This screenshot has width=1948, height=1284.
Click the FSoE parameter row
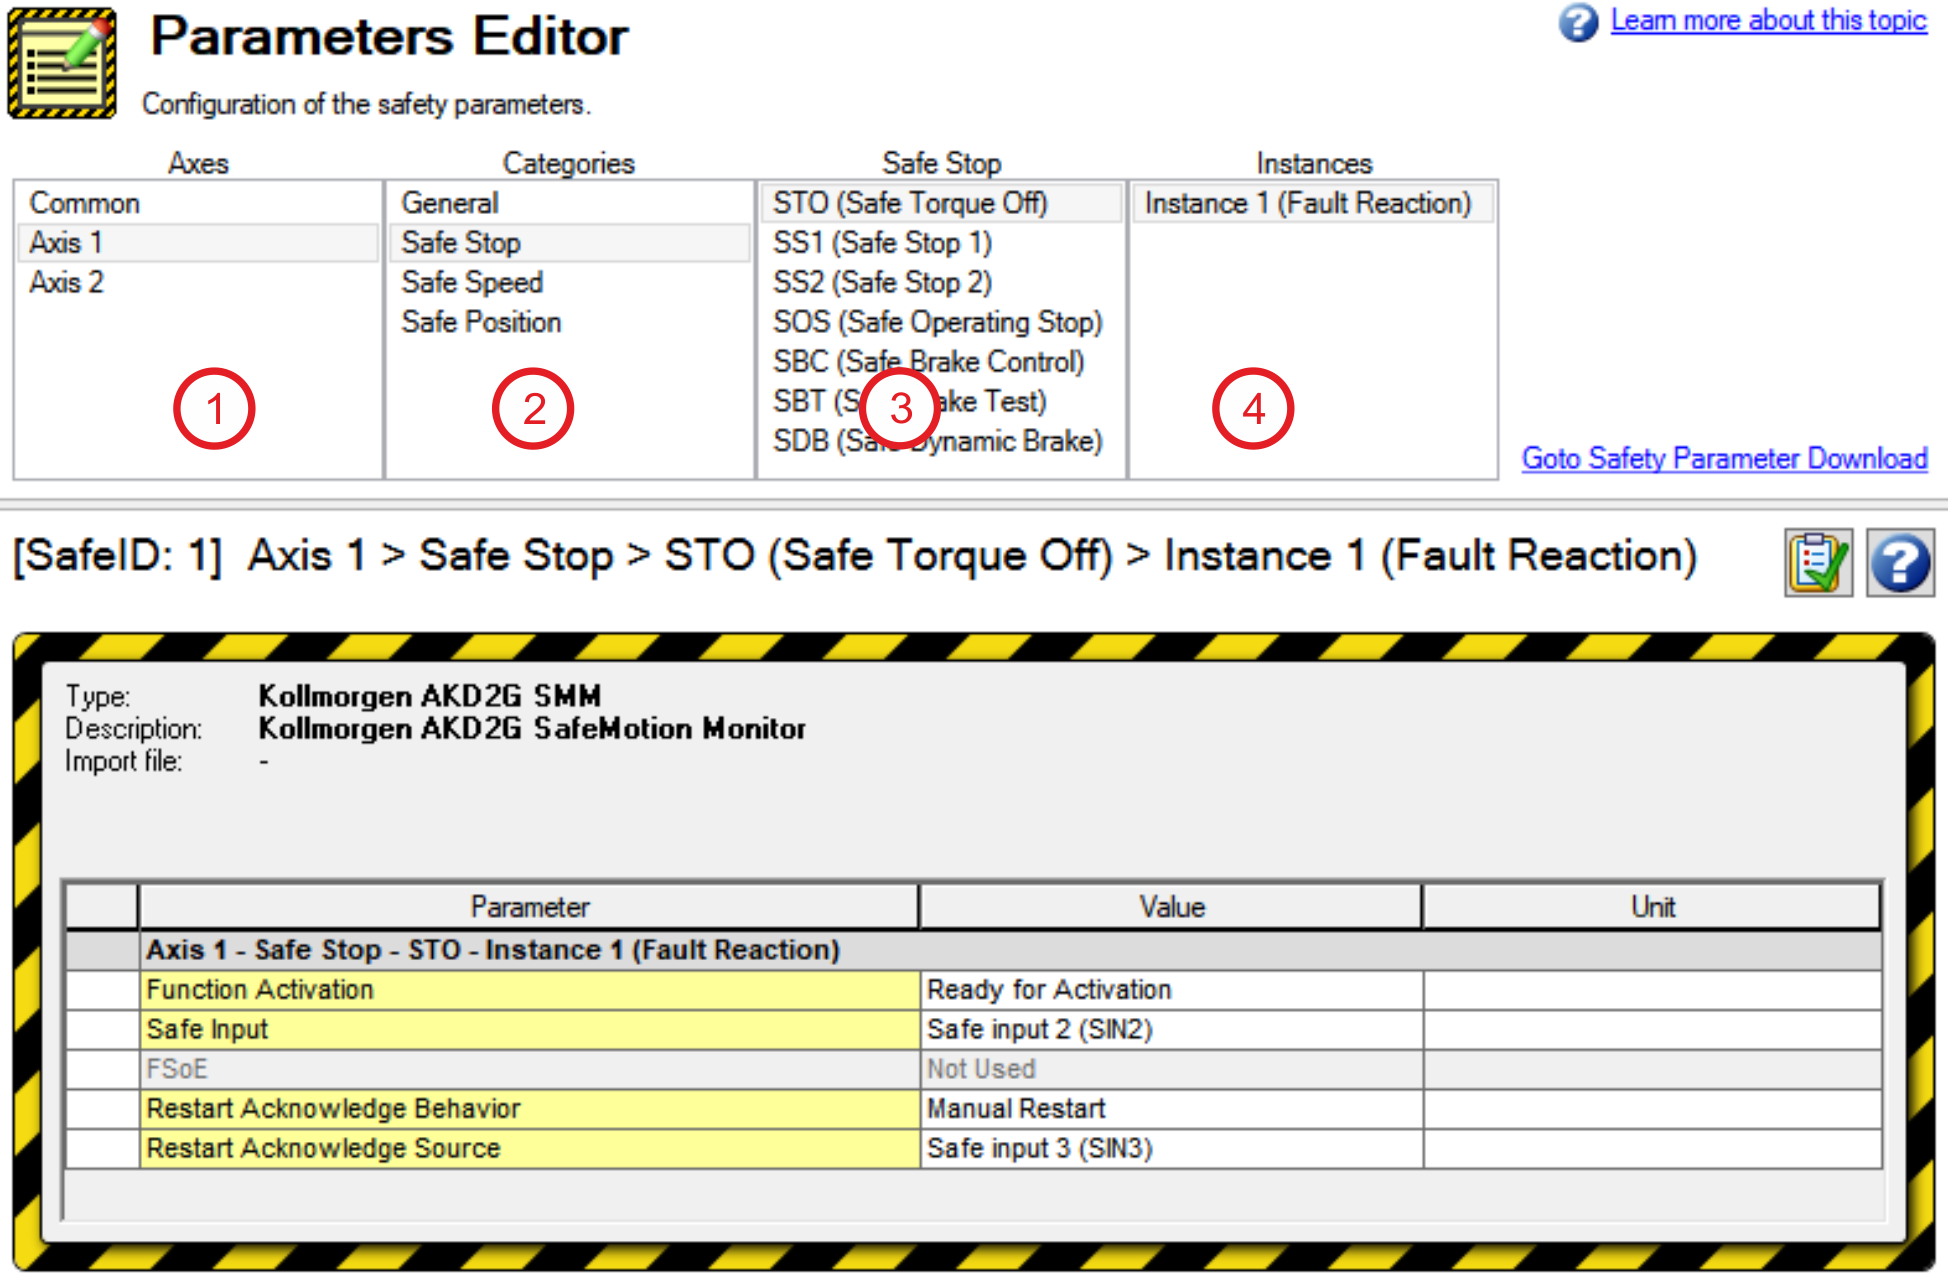pyautogui.click(x=529, y=1069)
